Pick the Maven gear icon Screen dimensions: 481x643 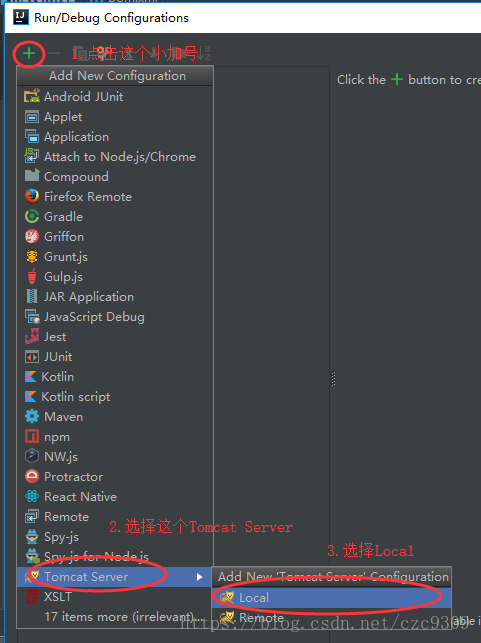click(x=32, y=417)
